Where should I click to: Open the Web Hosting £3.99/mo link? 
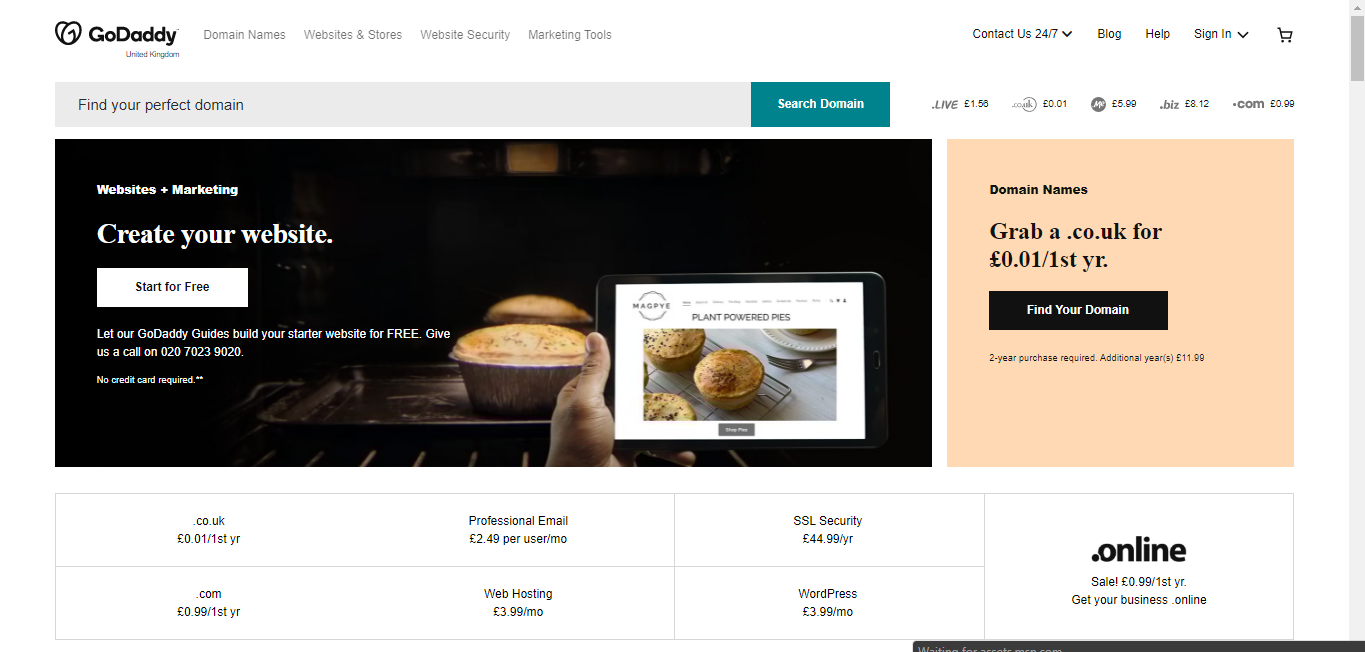pos(518,602)
